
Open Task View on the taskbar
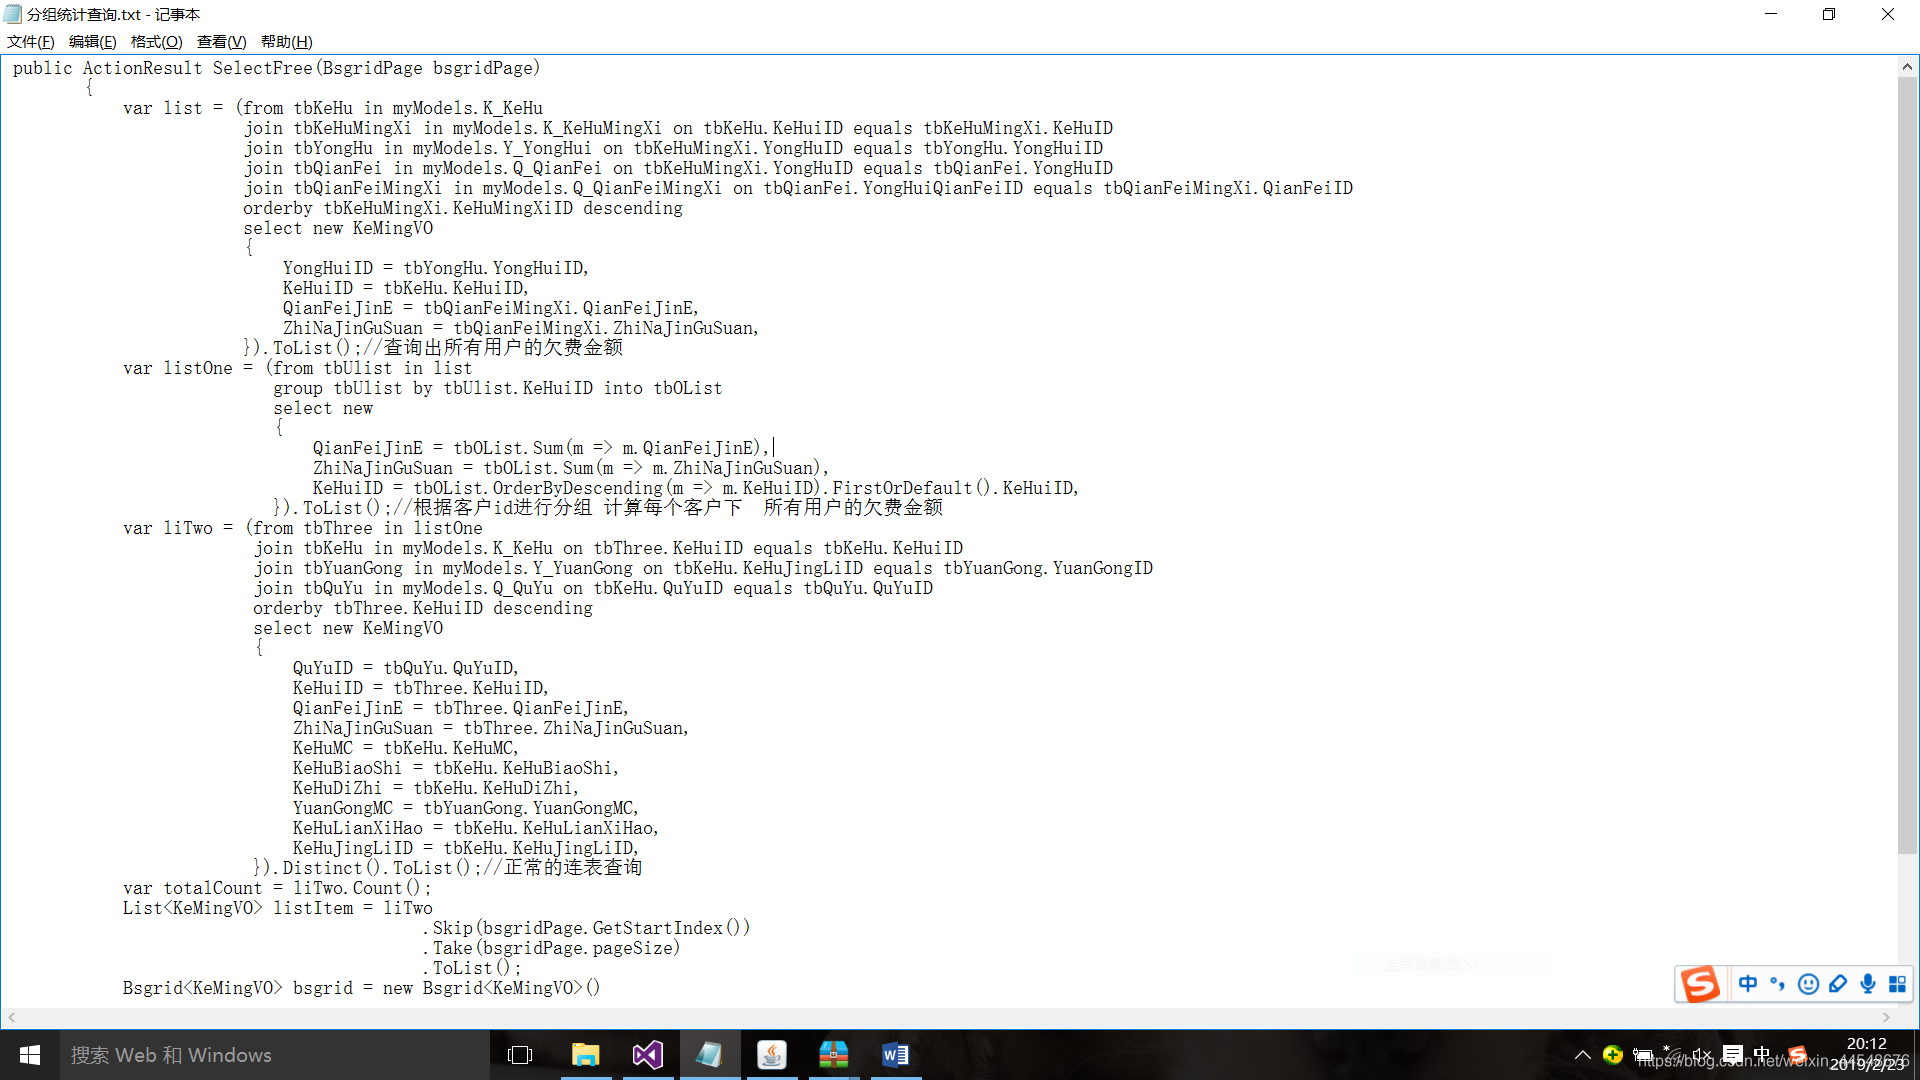pyautogui.click(x=520, y=1055)
